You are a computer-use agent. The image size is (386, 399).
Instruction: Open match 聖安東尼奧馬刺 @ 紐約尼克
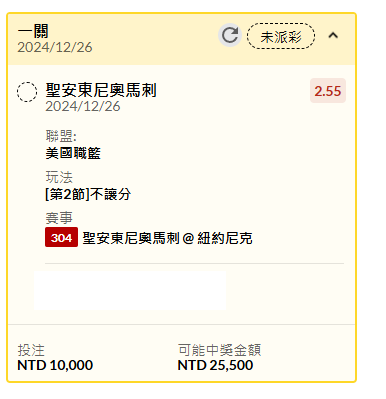pos(167,238)
